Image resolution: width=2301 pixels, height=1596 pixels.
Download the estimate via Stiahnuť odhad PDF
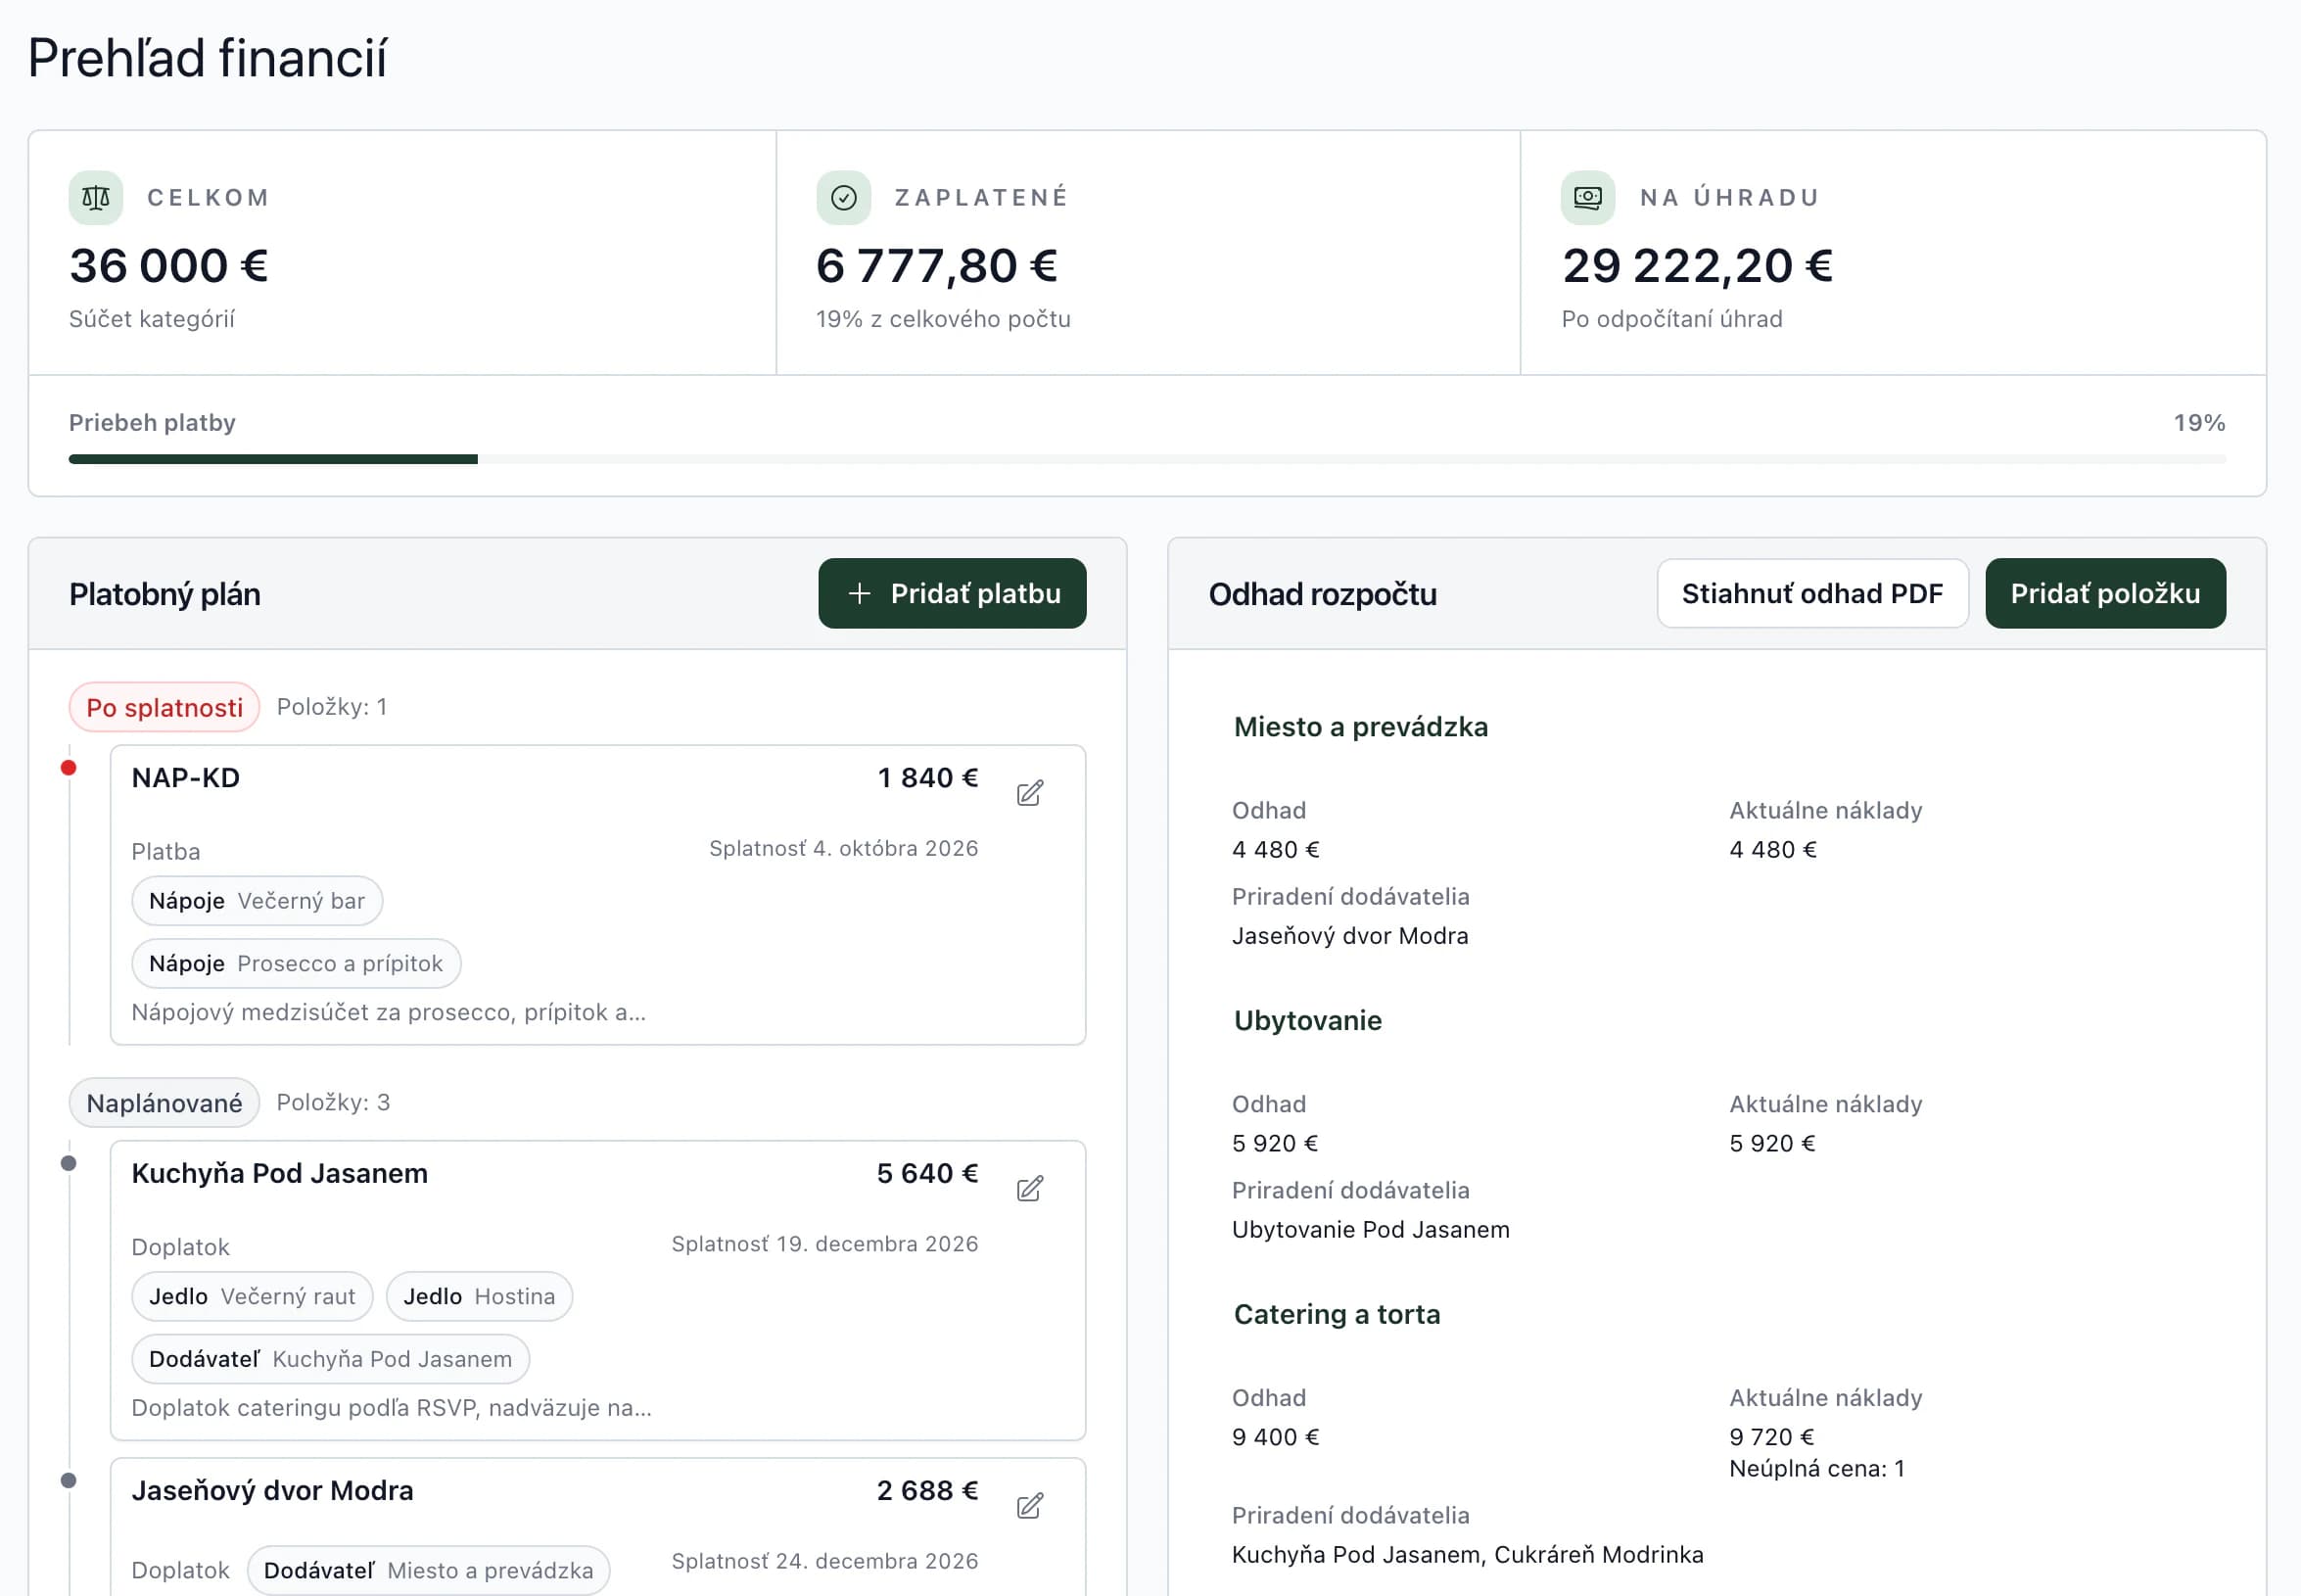(1812, 593)
